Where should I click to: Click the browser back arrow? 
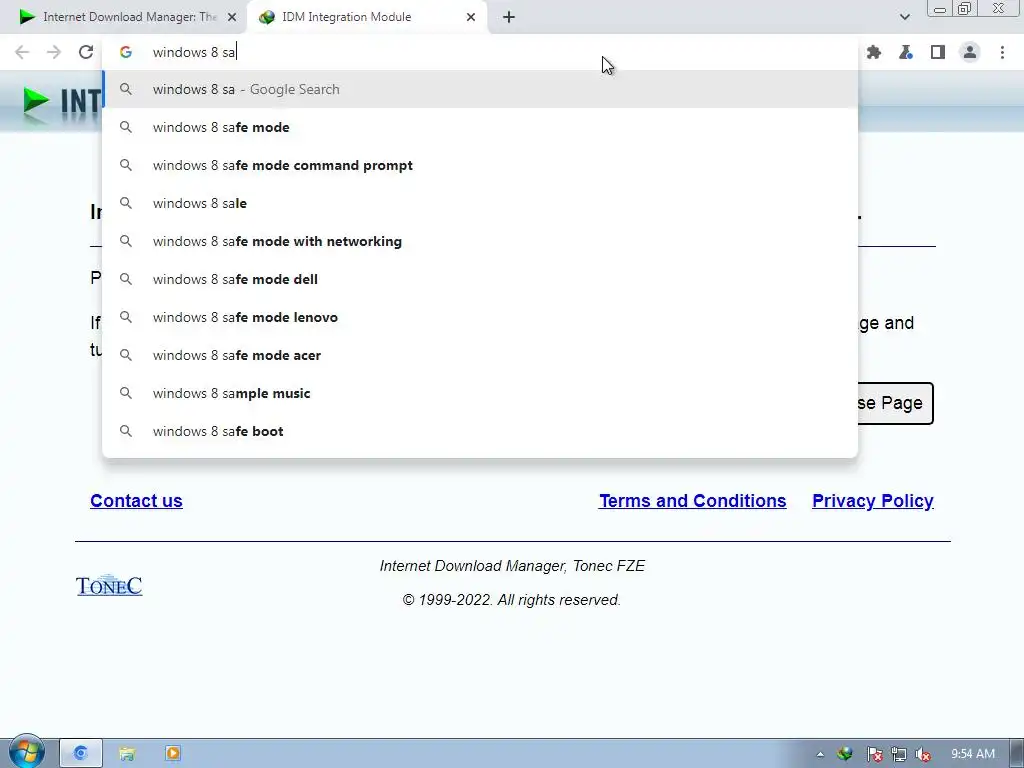click(x=22, y=52)
